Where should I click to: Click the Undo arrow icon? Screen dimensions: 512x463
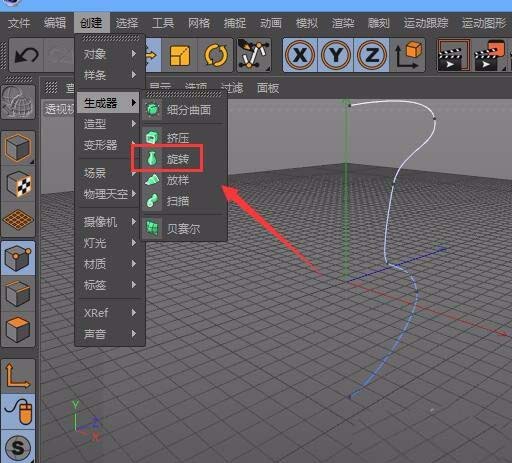tap(26, 55)
